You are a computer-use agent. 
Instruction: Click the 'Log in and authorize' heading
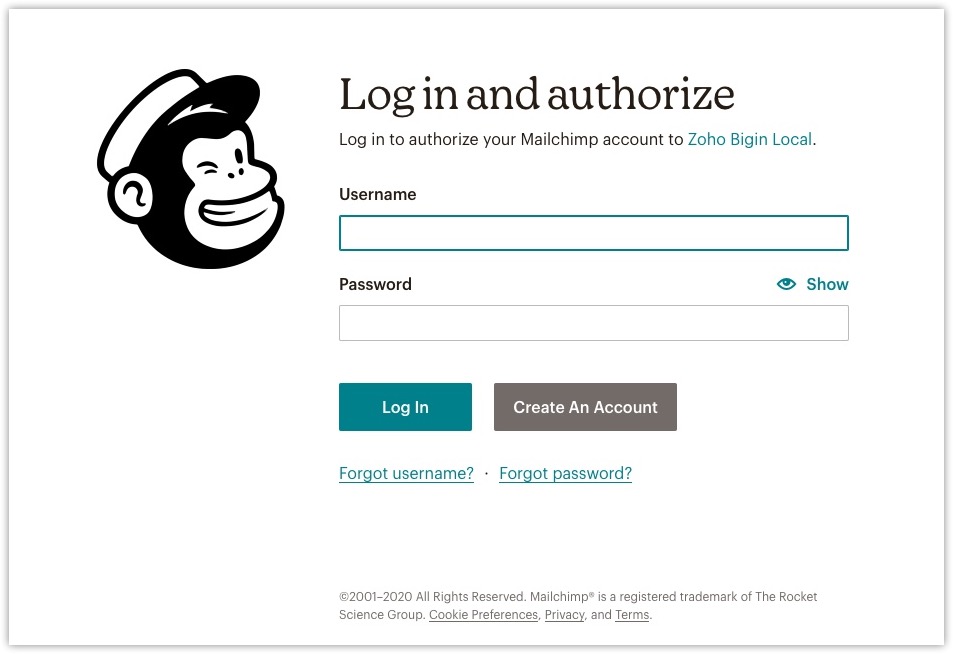coord(537,95)
